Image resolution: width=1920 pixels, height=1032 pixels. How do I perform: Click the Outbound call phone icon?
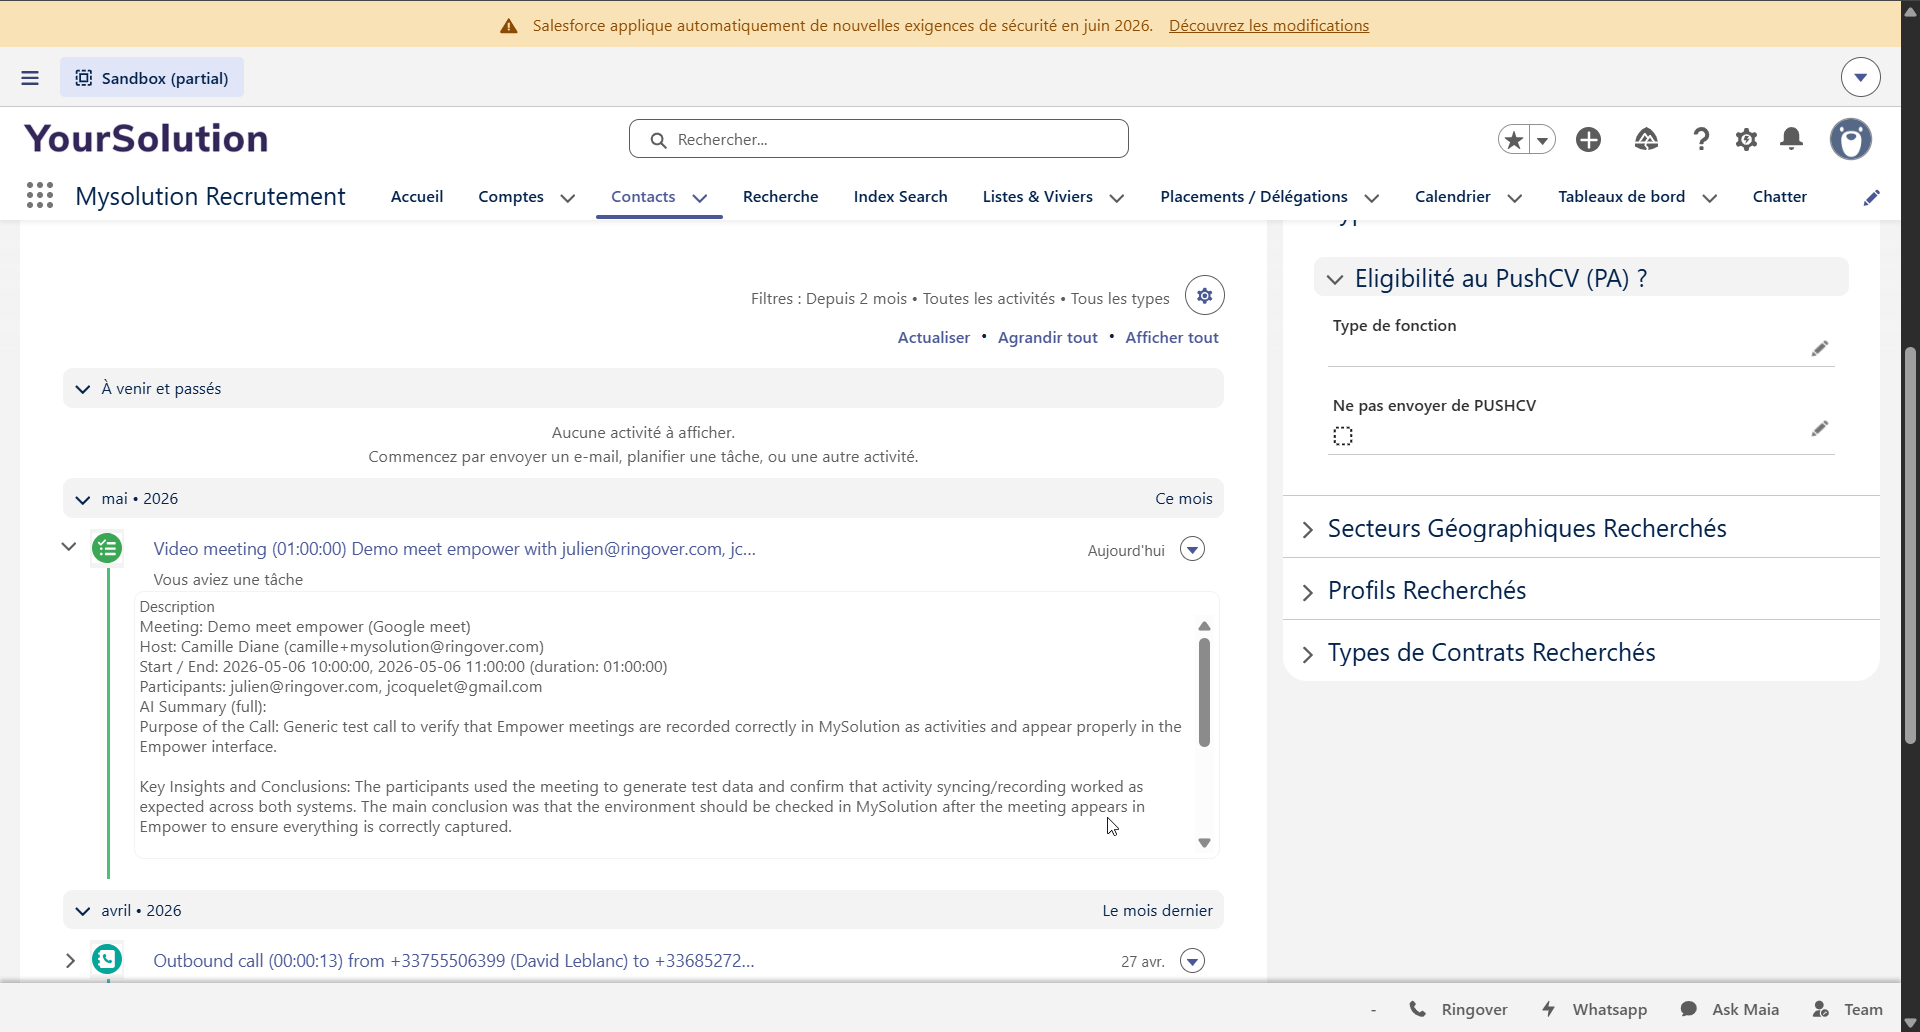[x=107, y=959]
